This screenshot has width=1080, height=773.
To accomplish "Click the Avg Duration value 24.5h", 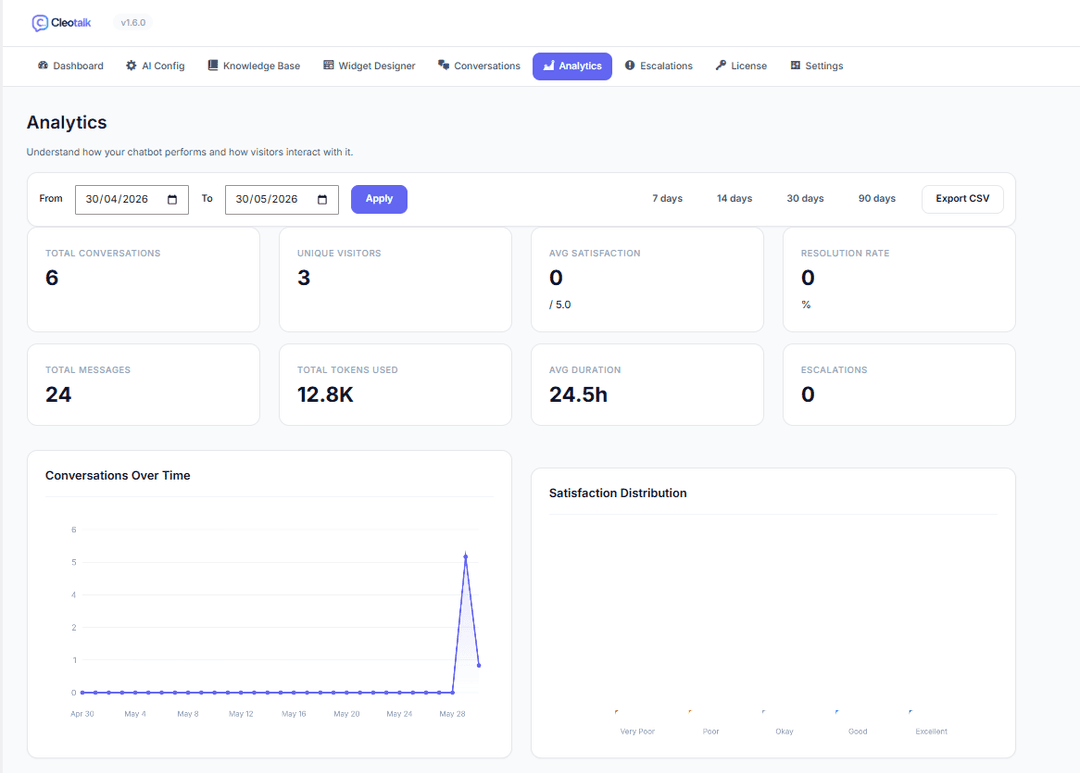I will point(578,395).
